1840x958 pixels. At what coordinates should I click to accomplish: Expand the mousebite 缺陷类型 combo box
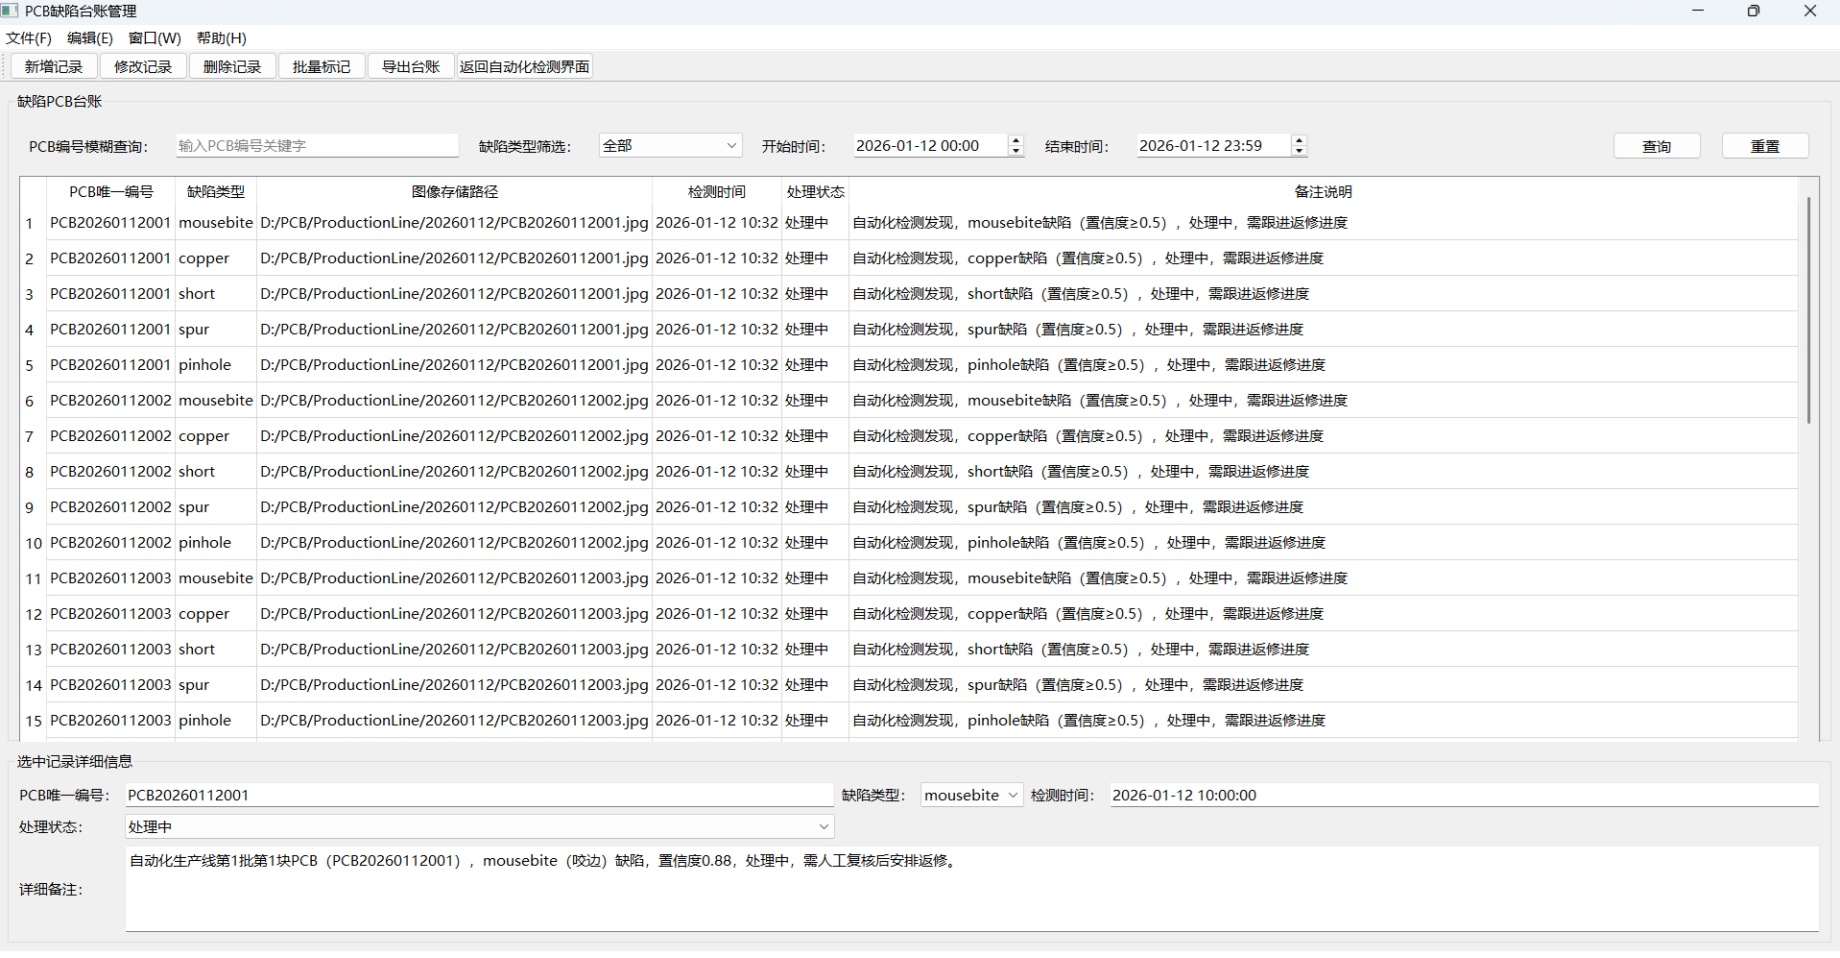[x=971, y=795]
